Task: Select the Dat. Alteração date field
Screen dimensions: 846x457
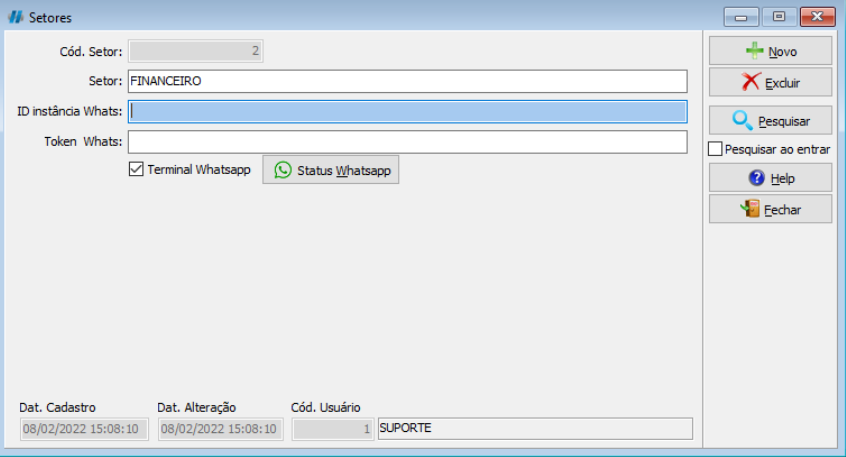Action: point(220,429)
